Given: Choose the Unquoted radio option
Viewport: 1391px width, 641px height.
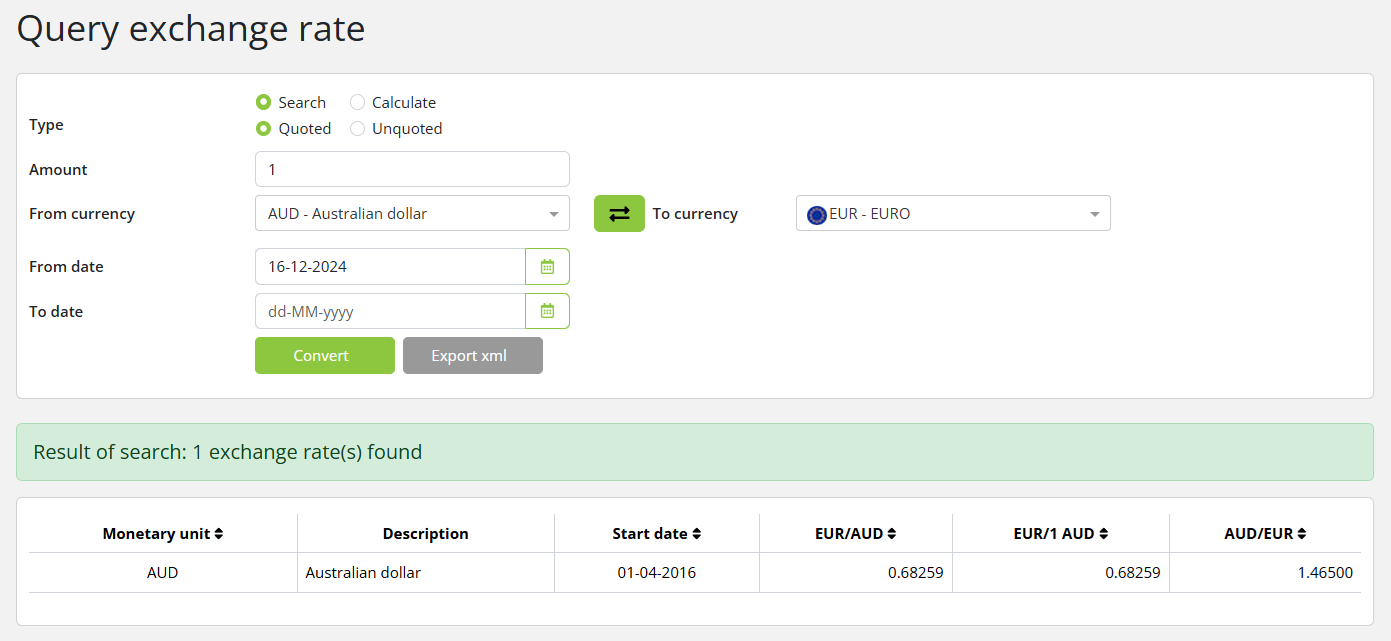Looking at the screenshot, I should (x=358, y=128).
